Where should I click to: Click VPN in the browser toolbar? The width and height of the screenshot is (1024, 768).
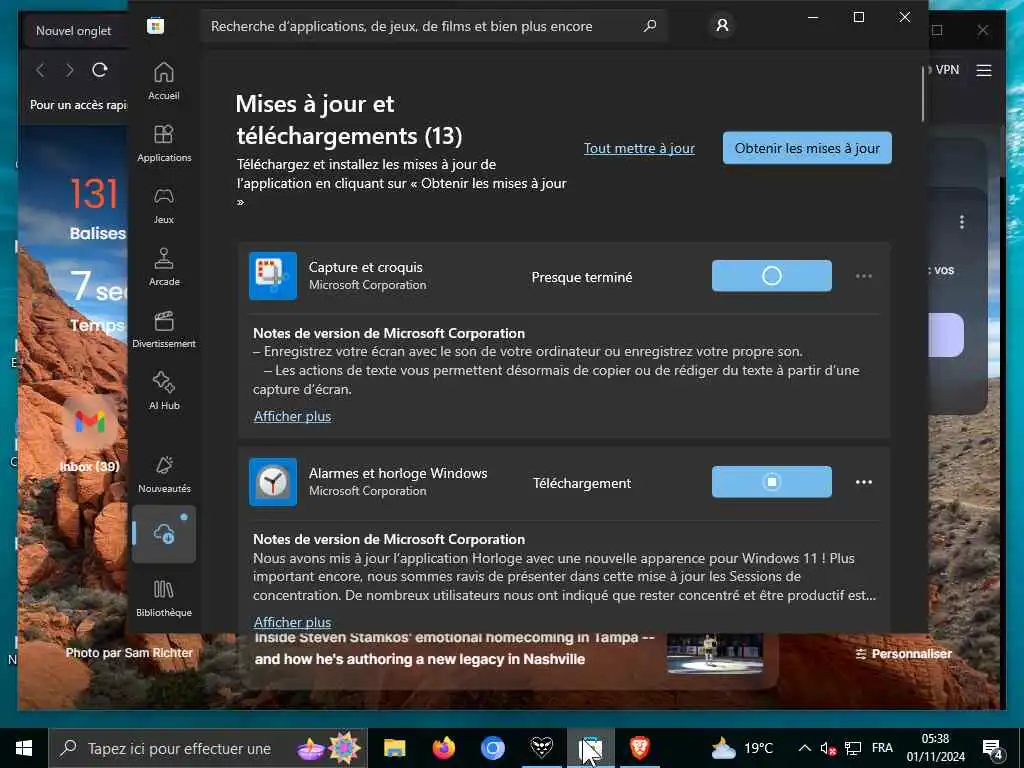(x=947, y=70)
